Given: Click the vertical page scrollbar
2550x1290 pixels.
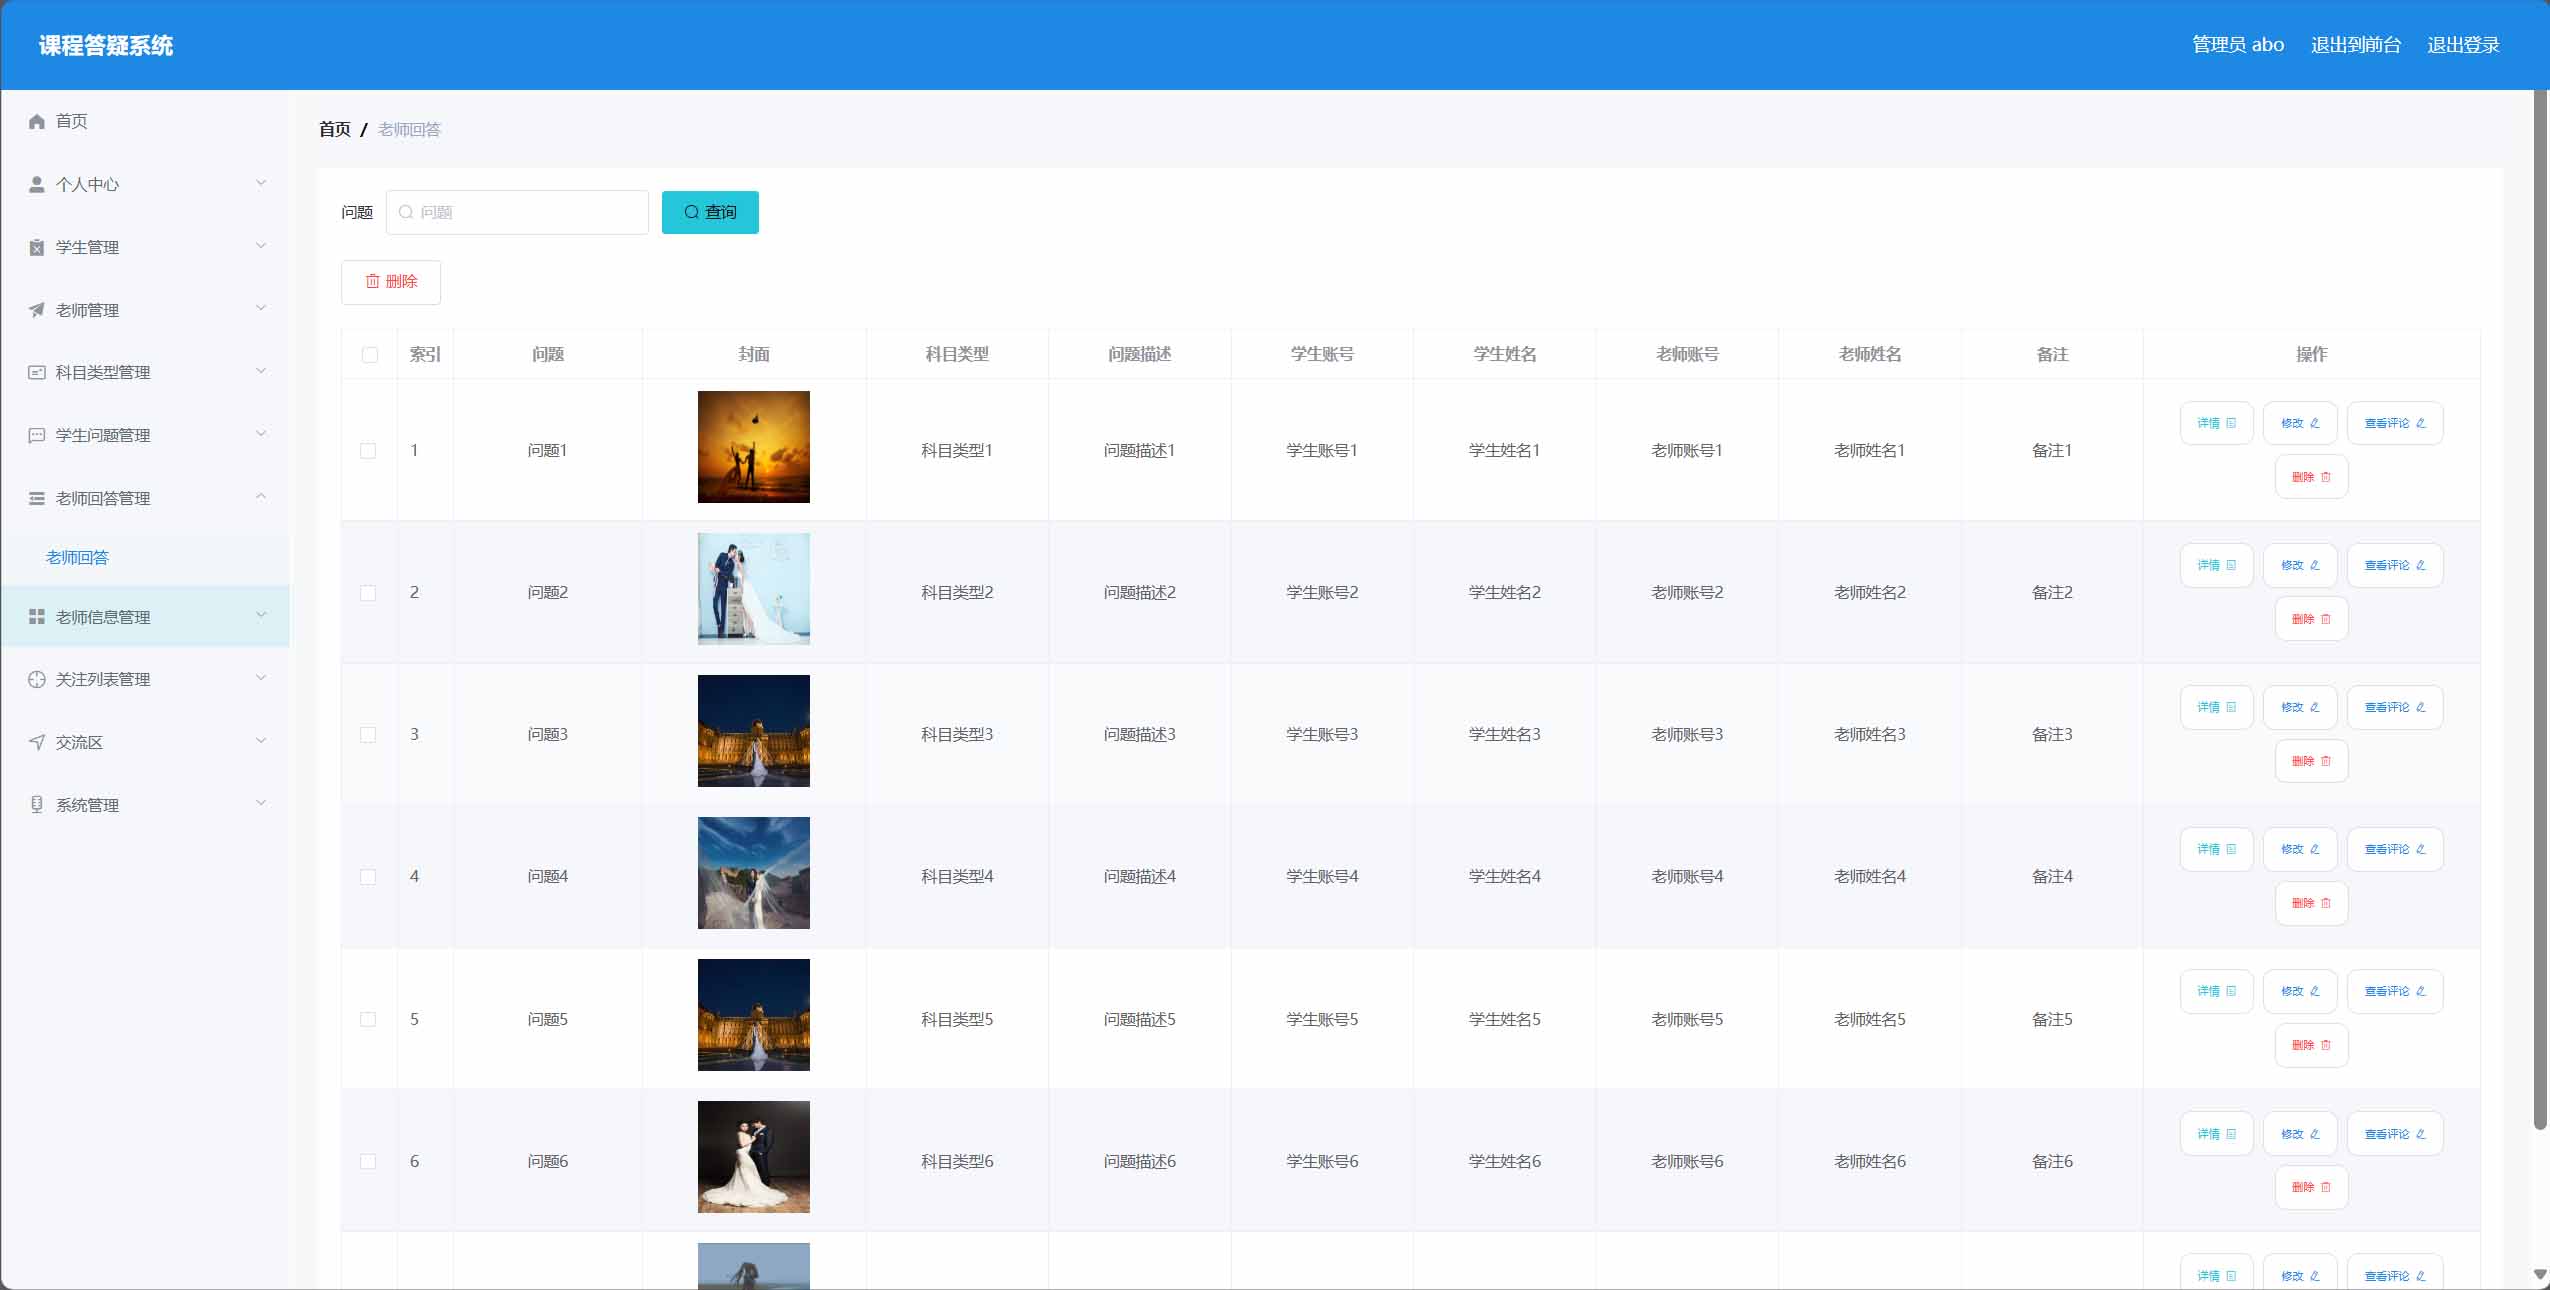Looking at the screenshot, I should 2540,610.
